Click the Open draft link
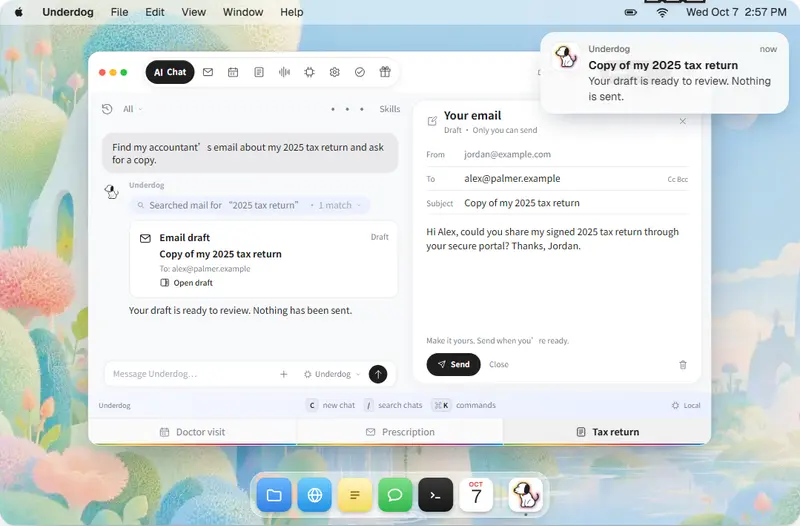This screenshot has height=526, width=800. pos(187,283)
